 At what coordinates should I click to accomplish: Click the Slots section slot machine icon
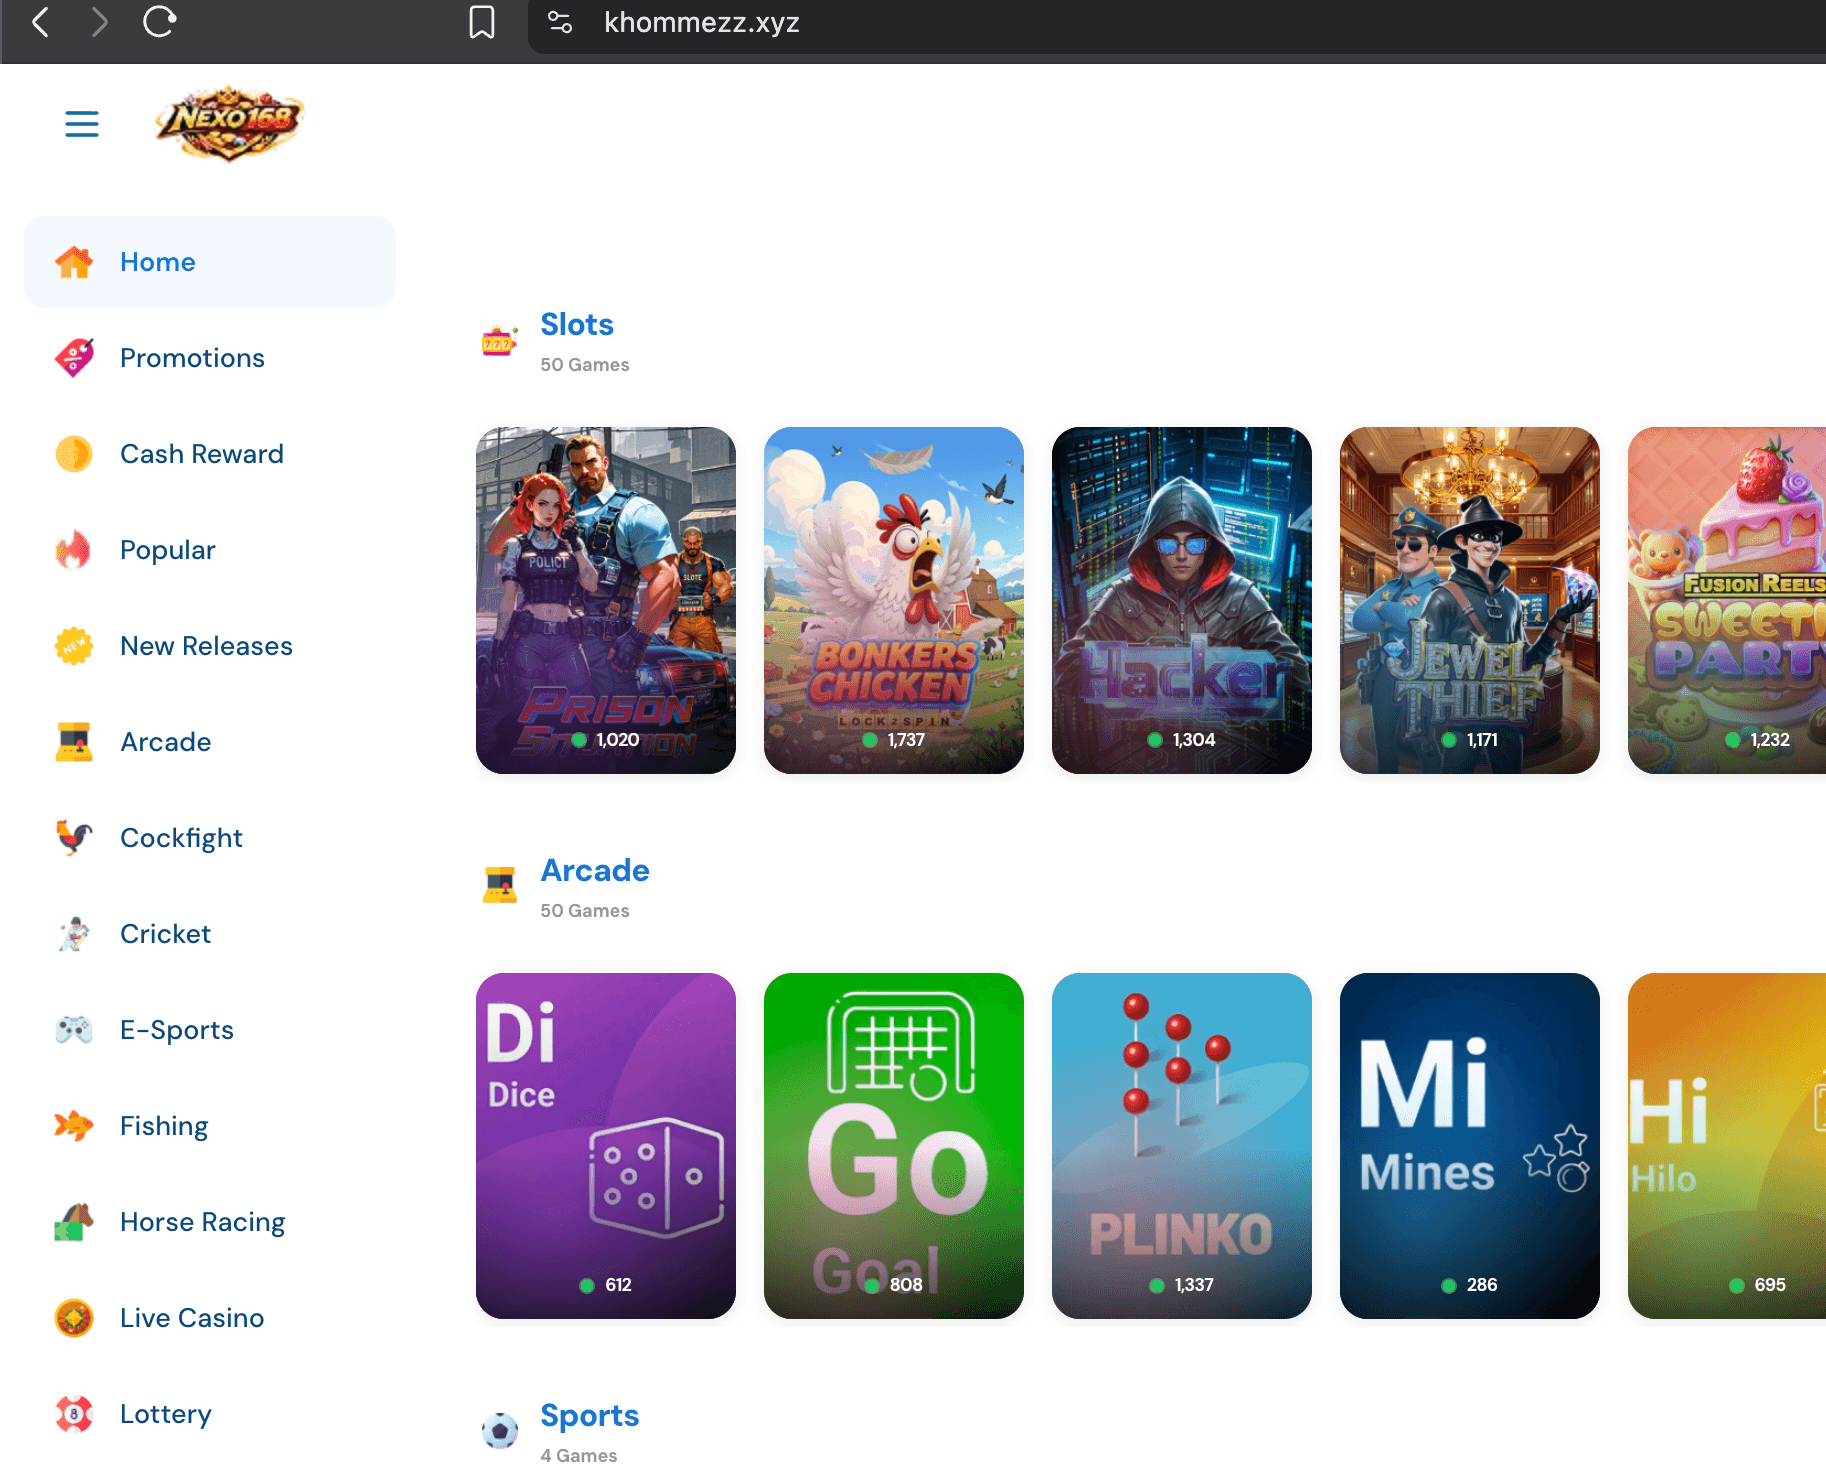(x=500, y=342)
